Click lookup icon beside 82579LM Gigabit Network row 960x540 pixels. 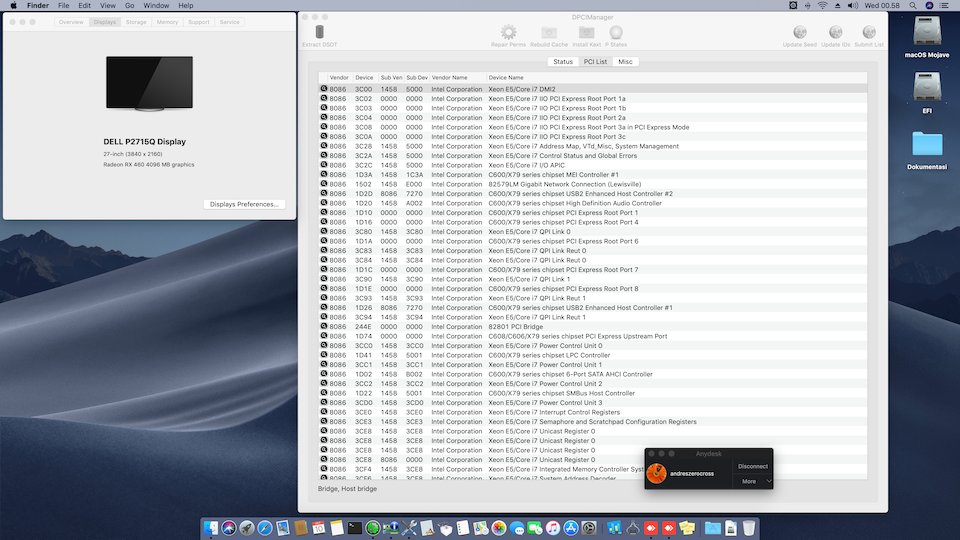point(324,184)
